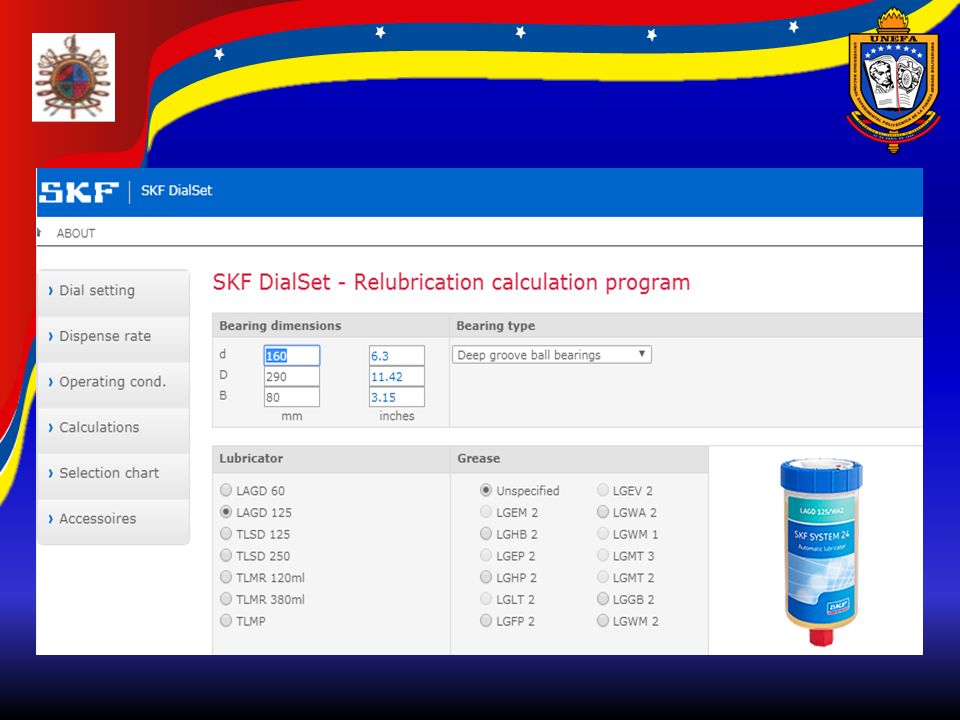Expand the Deep groove ball bearings dropdown
The height and width of the screenshot is (720, 960).
coord(552,354)
